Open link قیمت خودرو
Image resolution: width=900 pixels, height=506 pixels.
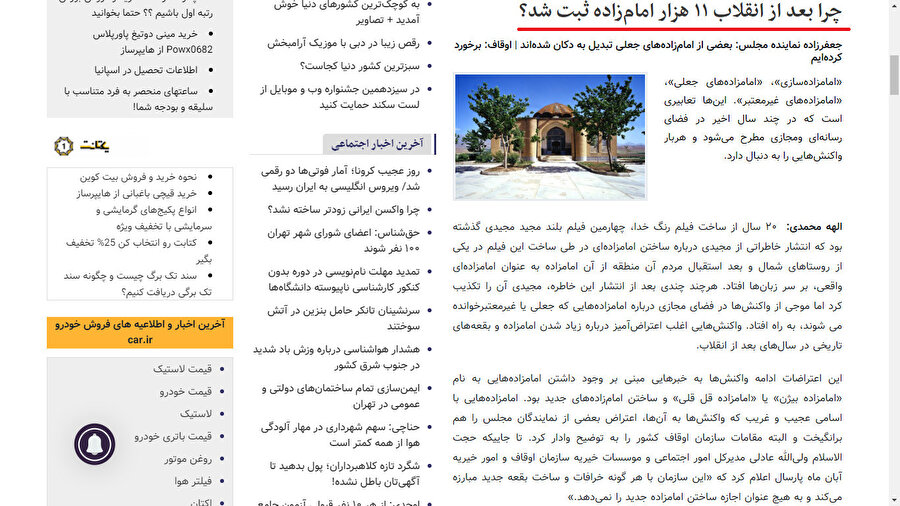click(x=186, y=391)
